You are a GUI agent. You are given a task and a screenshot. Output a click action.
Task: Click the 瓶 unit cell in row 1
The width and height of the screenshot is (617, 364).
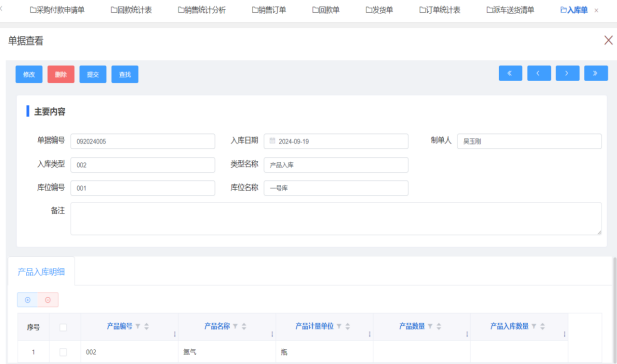325,352
